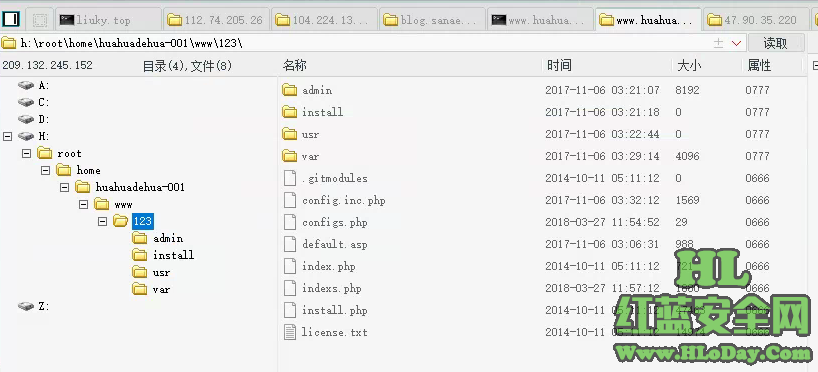Click the IP address 209.132.245.152 label
The width and height of the screenshot is (818, 372).
(x=47, y=65)
